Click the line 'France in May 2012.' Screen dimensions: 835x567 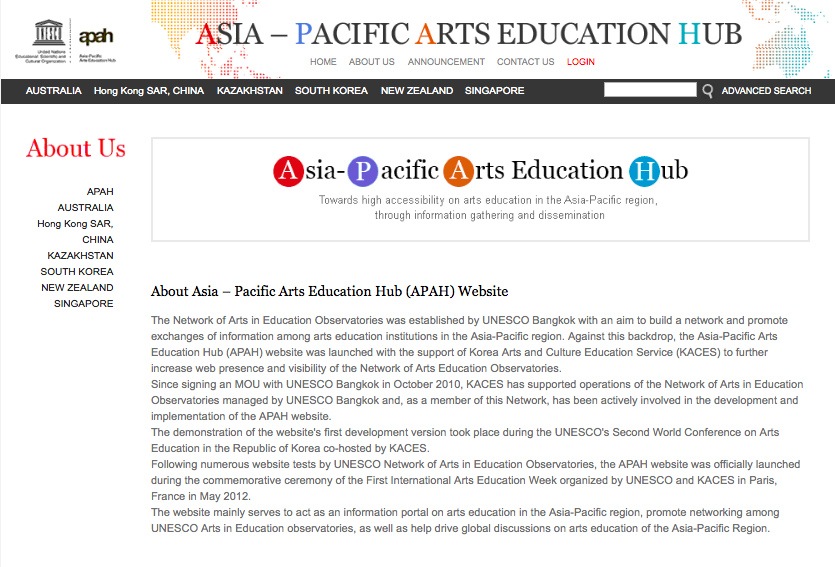point(201,496)
